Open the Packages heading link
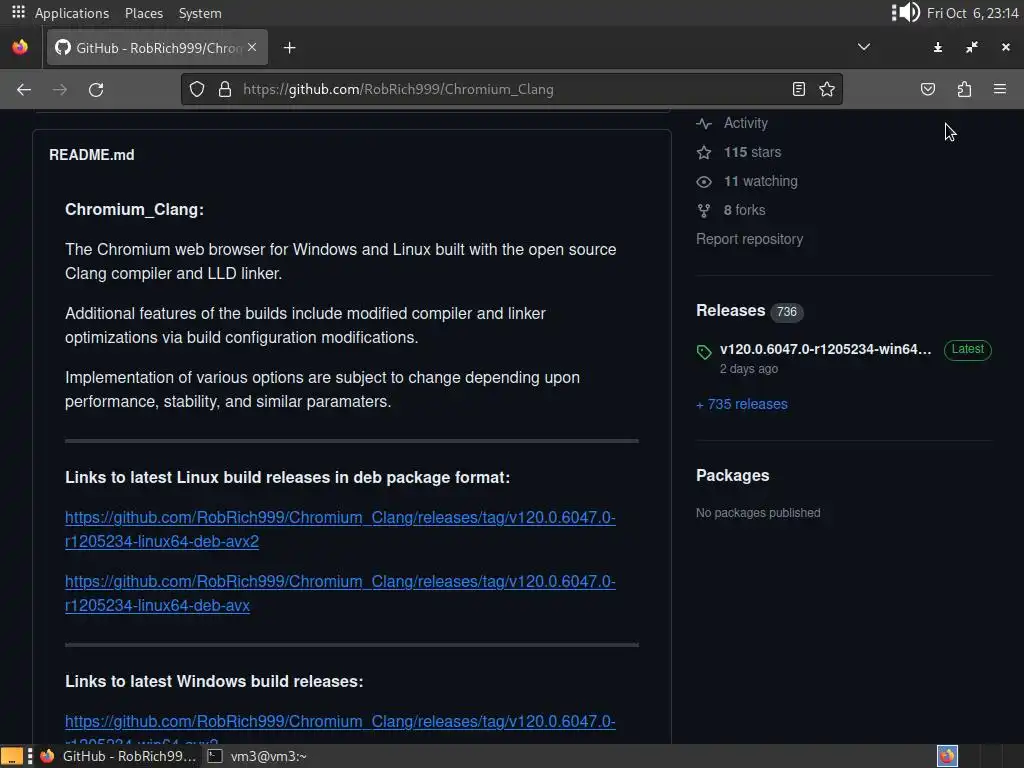Viewport: 1024px width, 768px height. point(732,475)
